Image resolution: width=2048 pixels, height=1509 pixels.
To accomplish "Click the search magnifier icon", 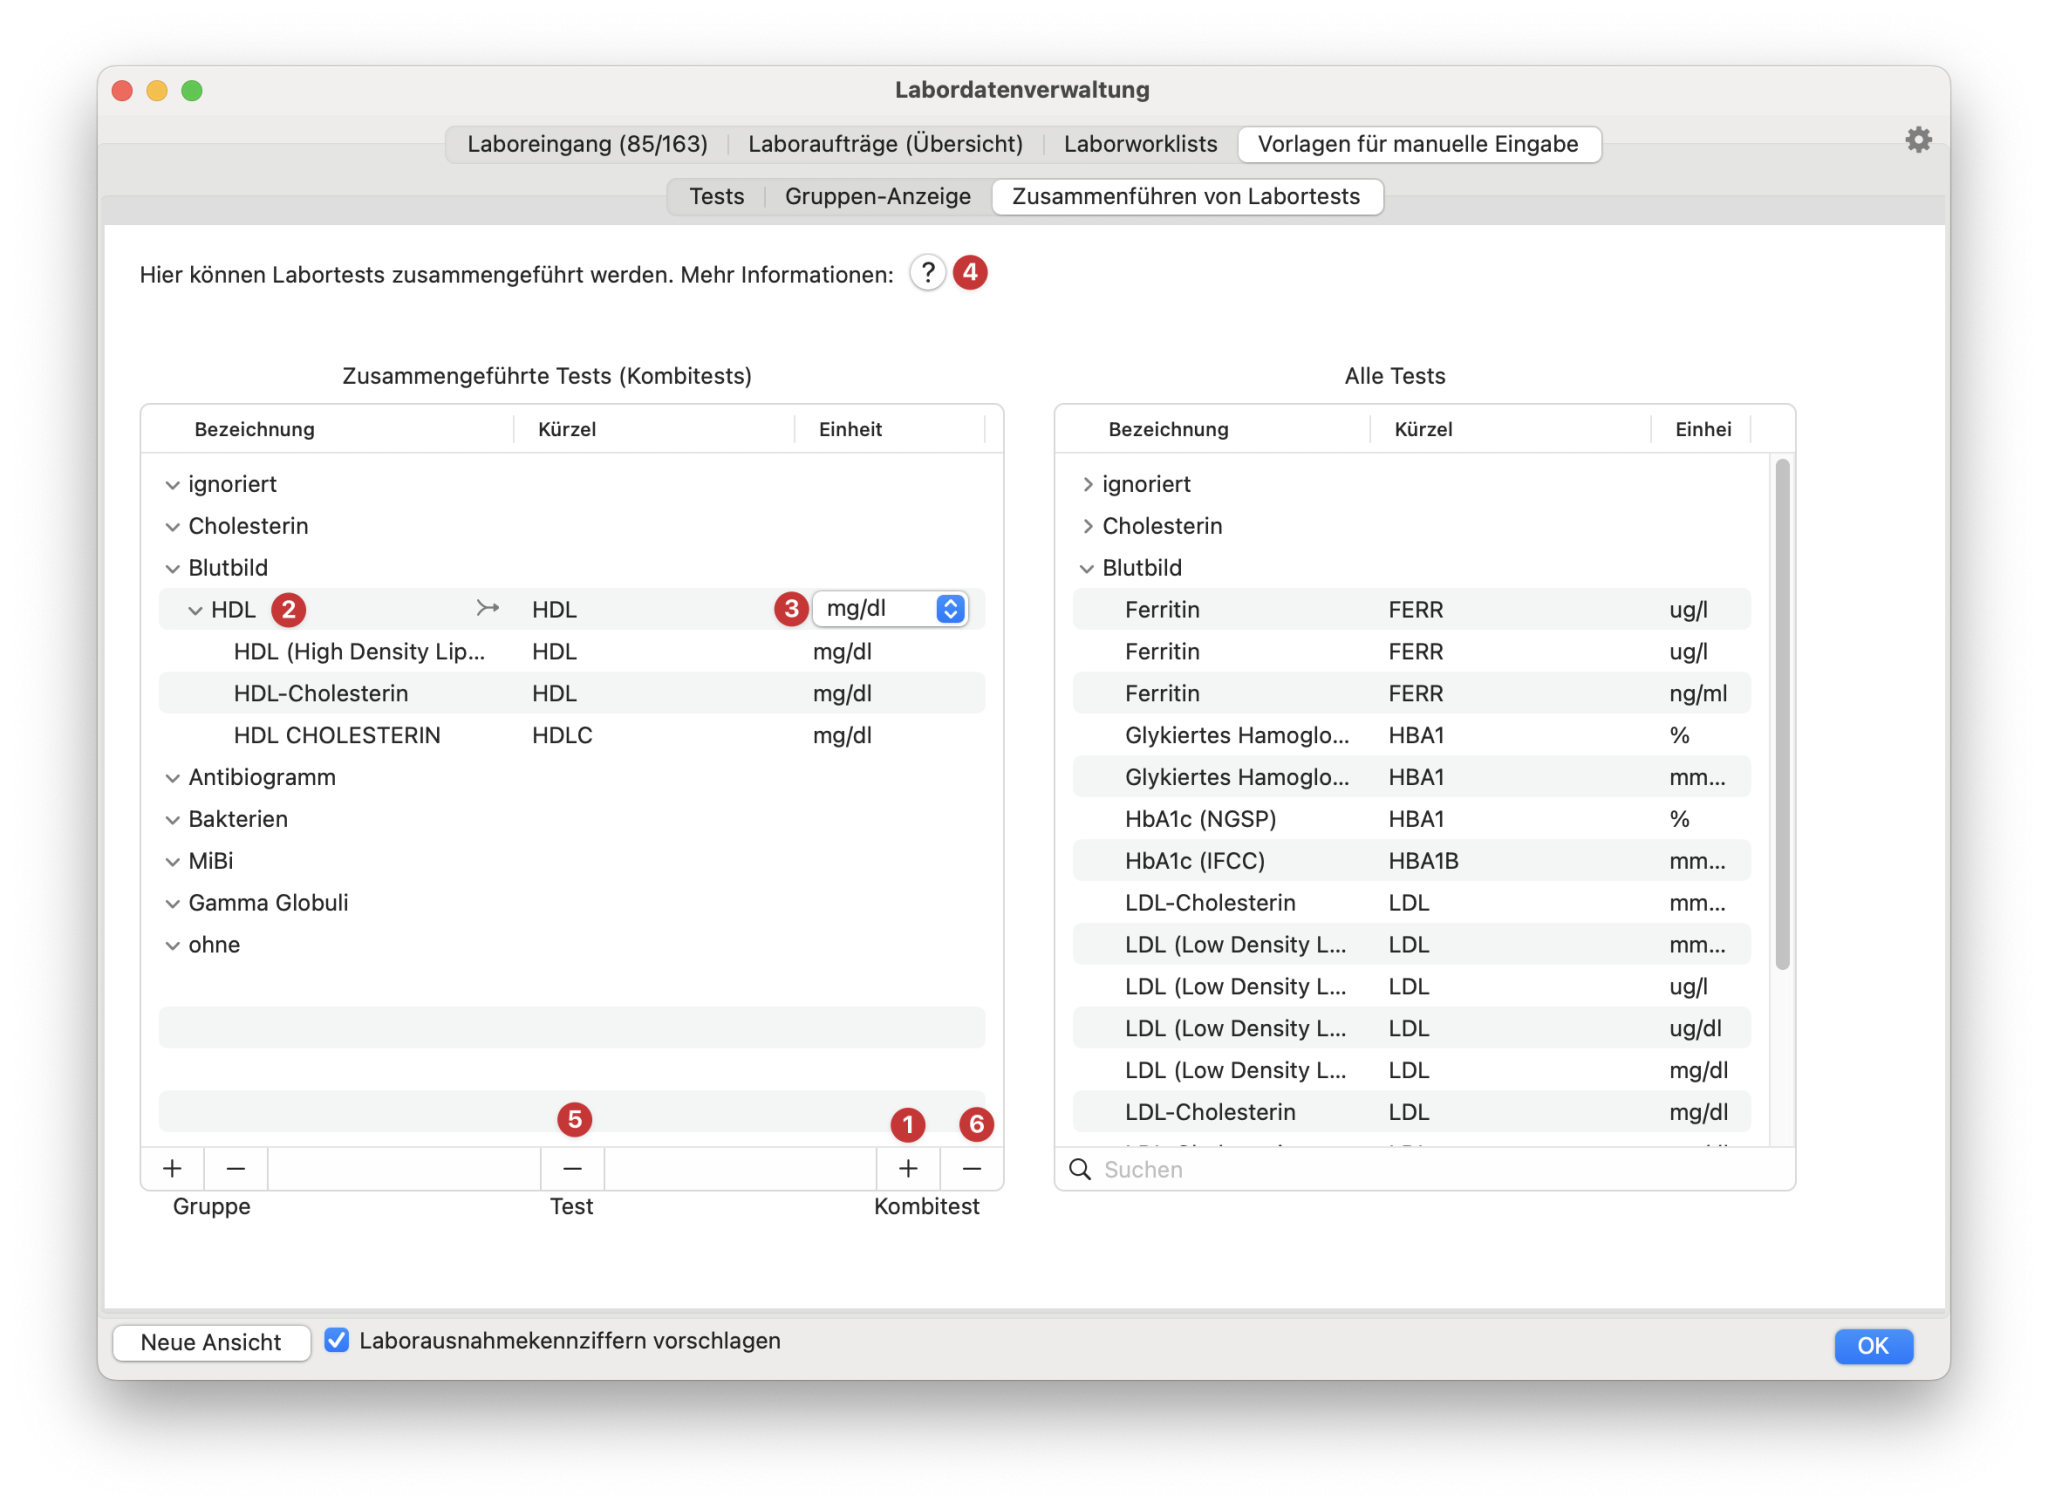I will tap(1080, 1169).
